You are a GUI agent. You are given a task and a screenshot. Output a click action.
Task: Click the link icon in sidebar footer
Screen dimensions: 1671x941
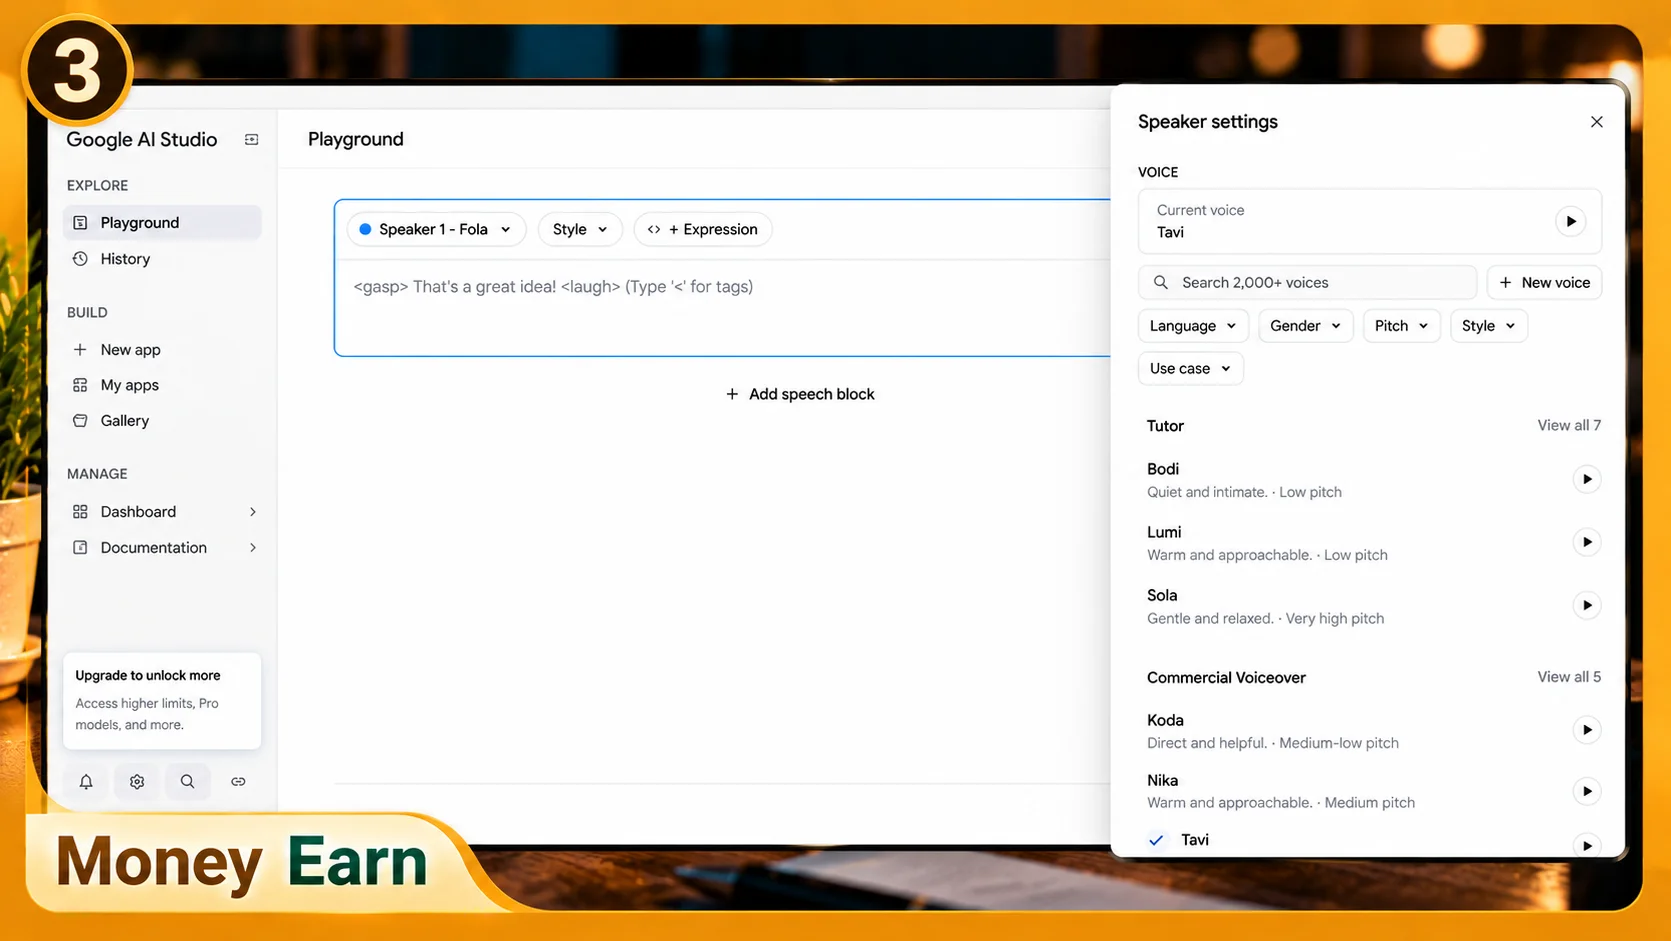click(238, 782)
